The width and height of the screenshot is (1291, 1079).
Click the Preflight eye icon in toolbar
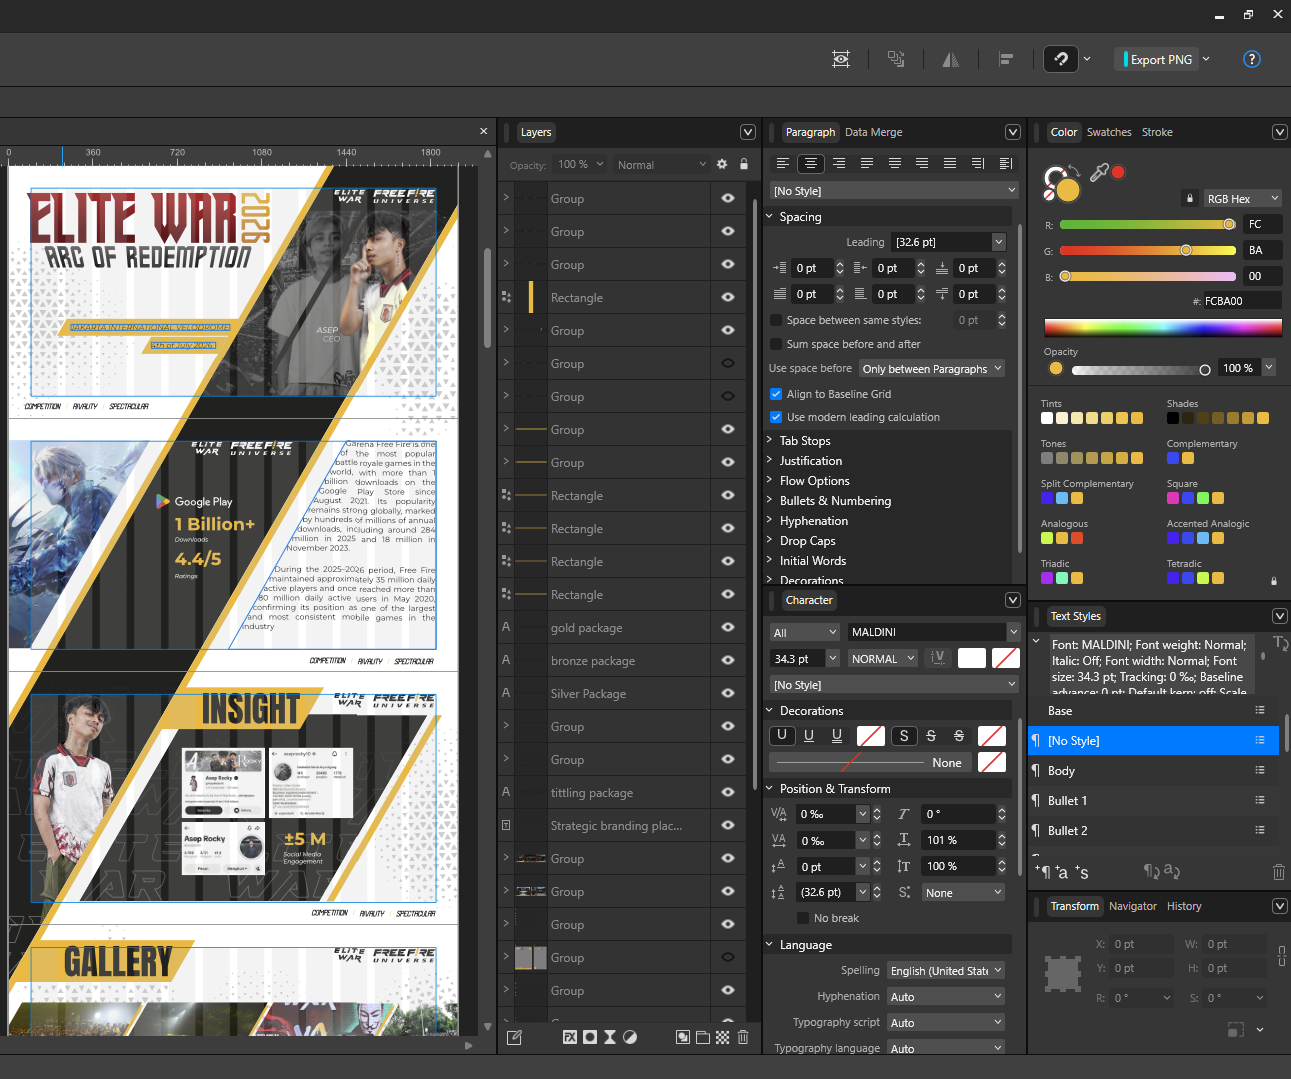pyautogui.click(x=841, y=59)
